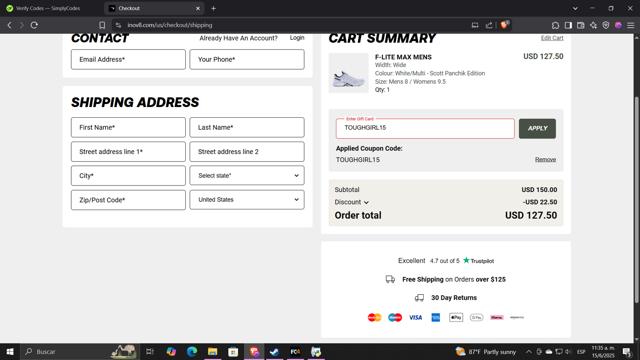Open the United States country dropdown
The width and height of the screenshot is (640, 360).
247,200
